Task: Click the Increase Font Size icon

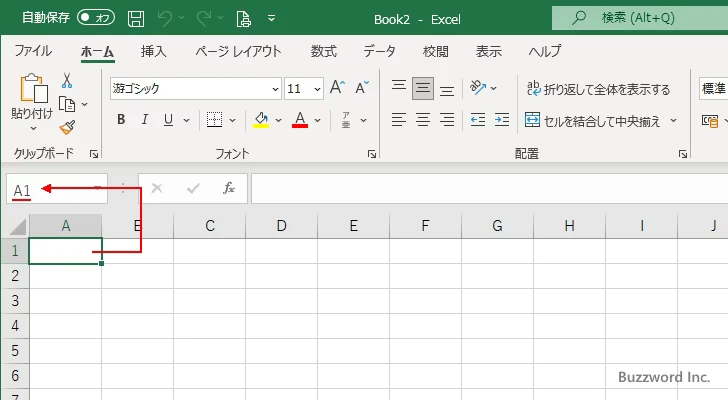Action: (338, 87)
